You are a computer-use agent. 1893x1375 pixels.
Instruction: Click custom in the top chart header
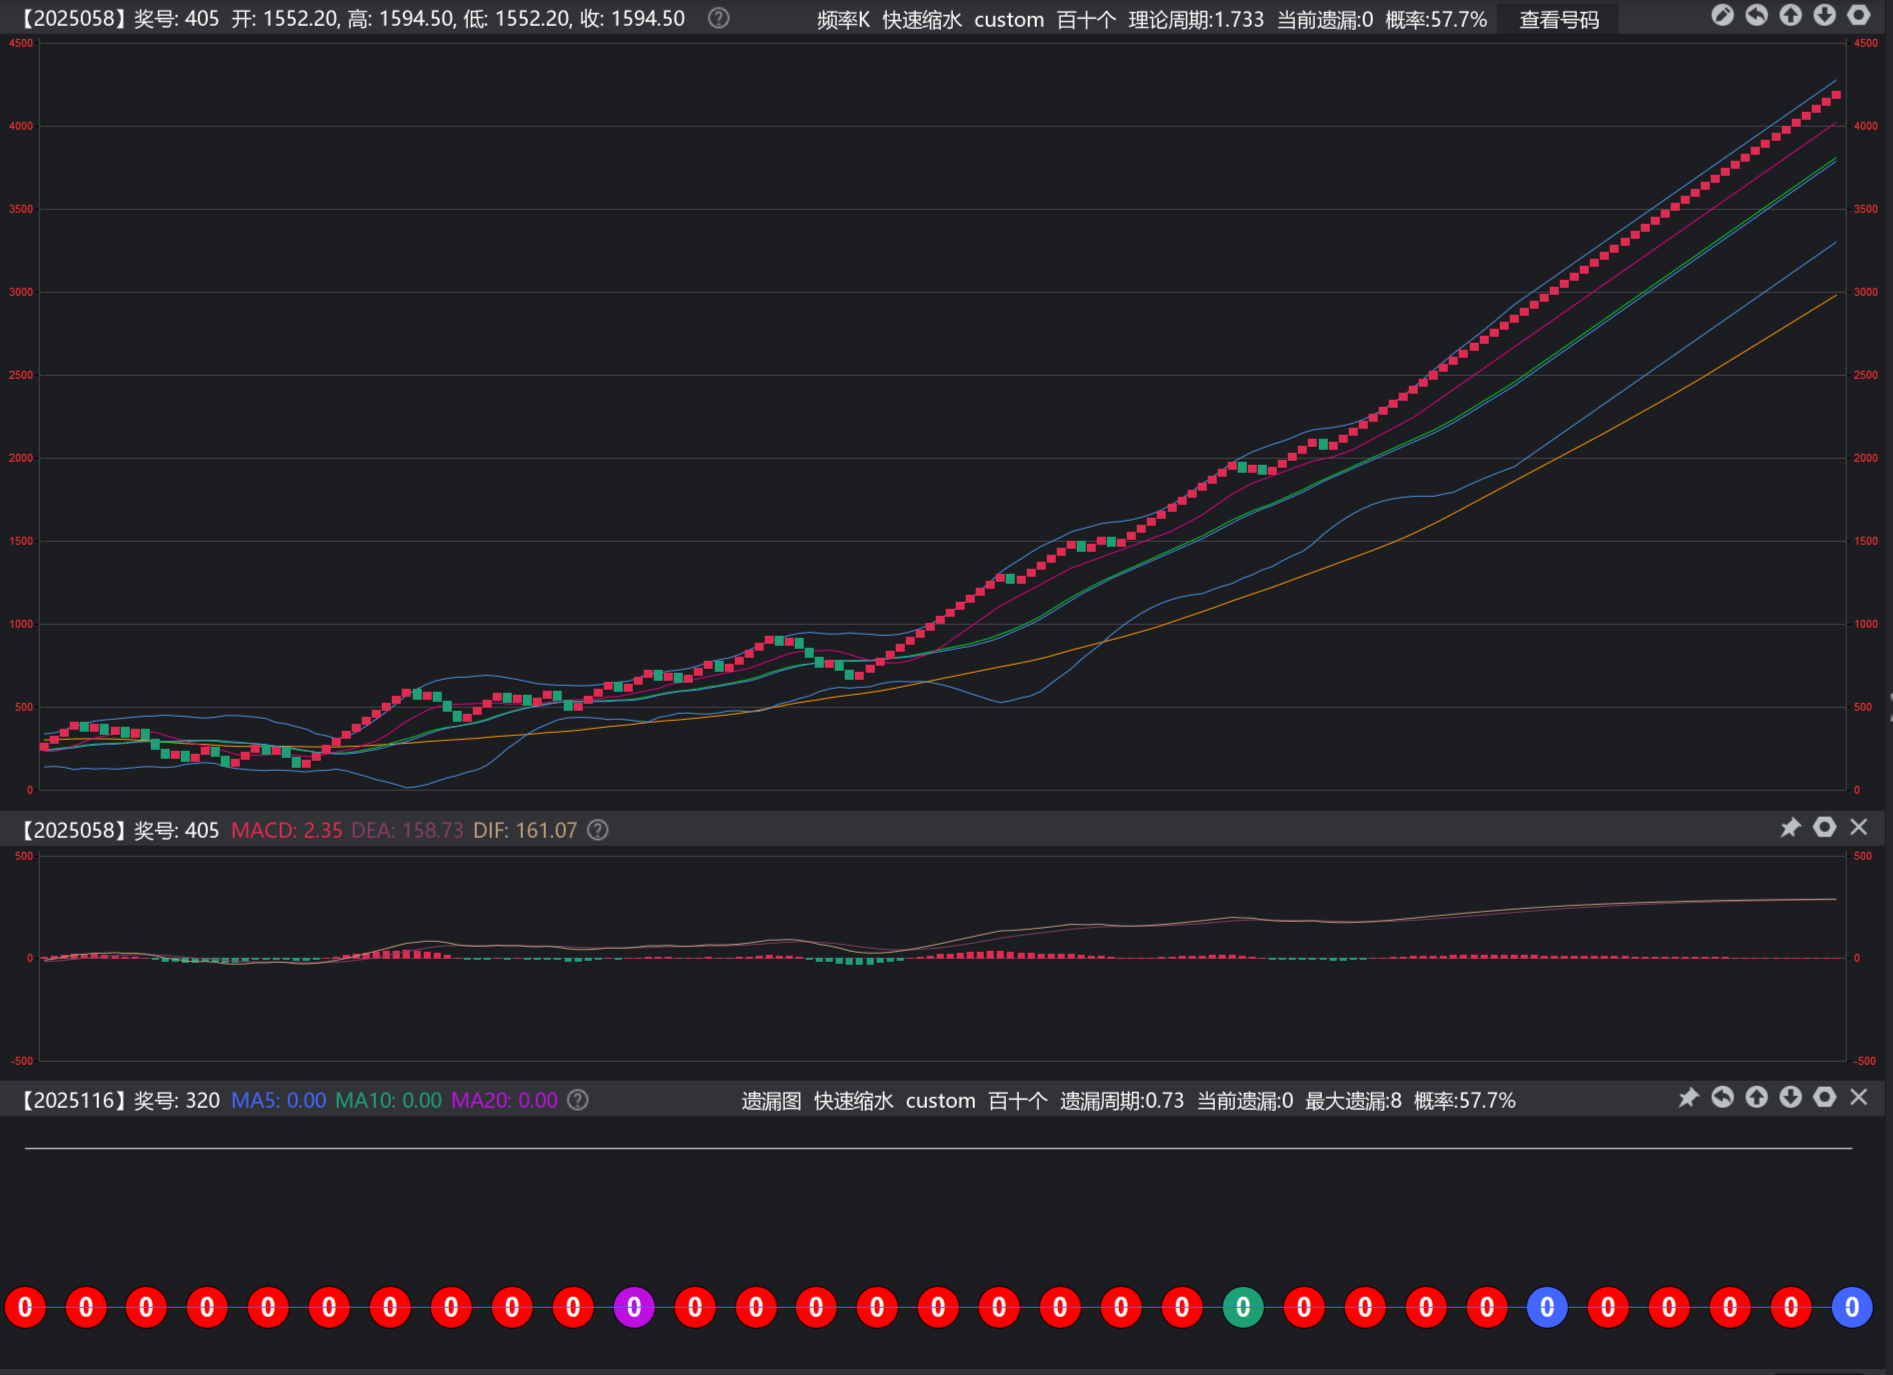click(x=1009, y=20)
